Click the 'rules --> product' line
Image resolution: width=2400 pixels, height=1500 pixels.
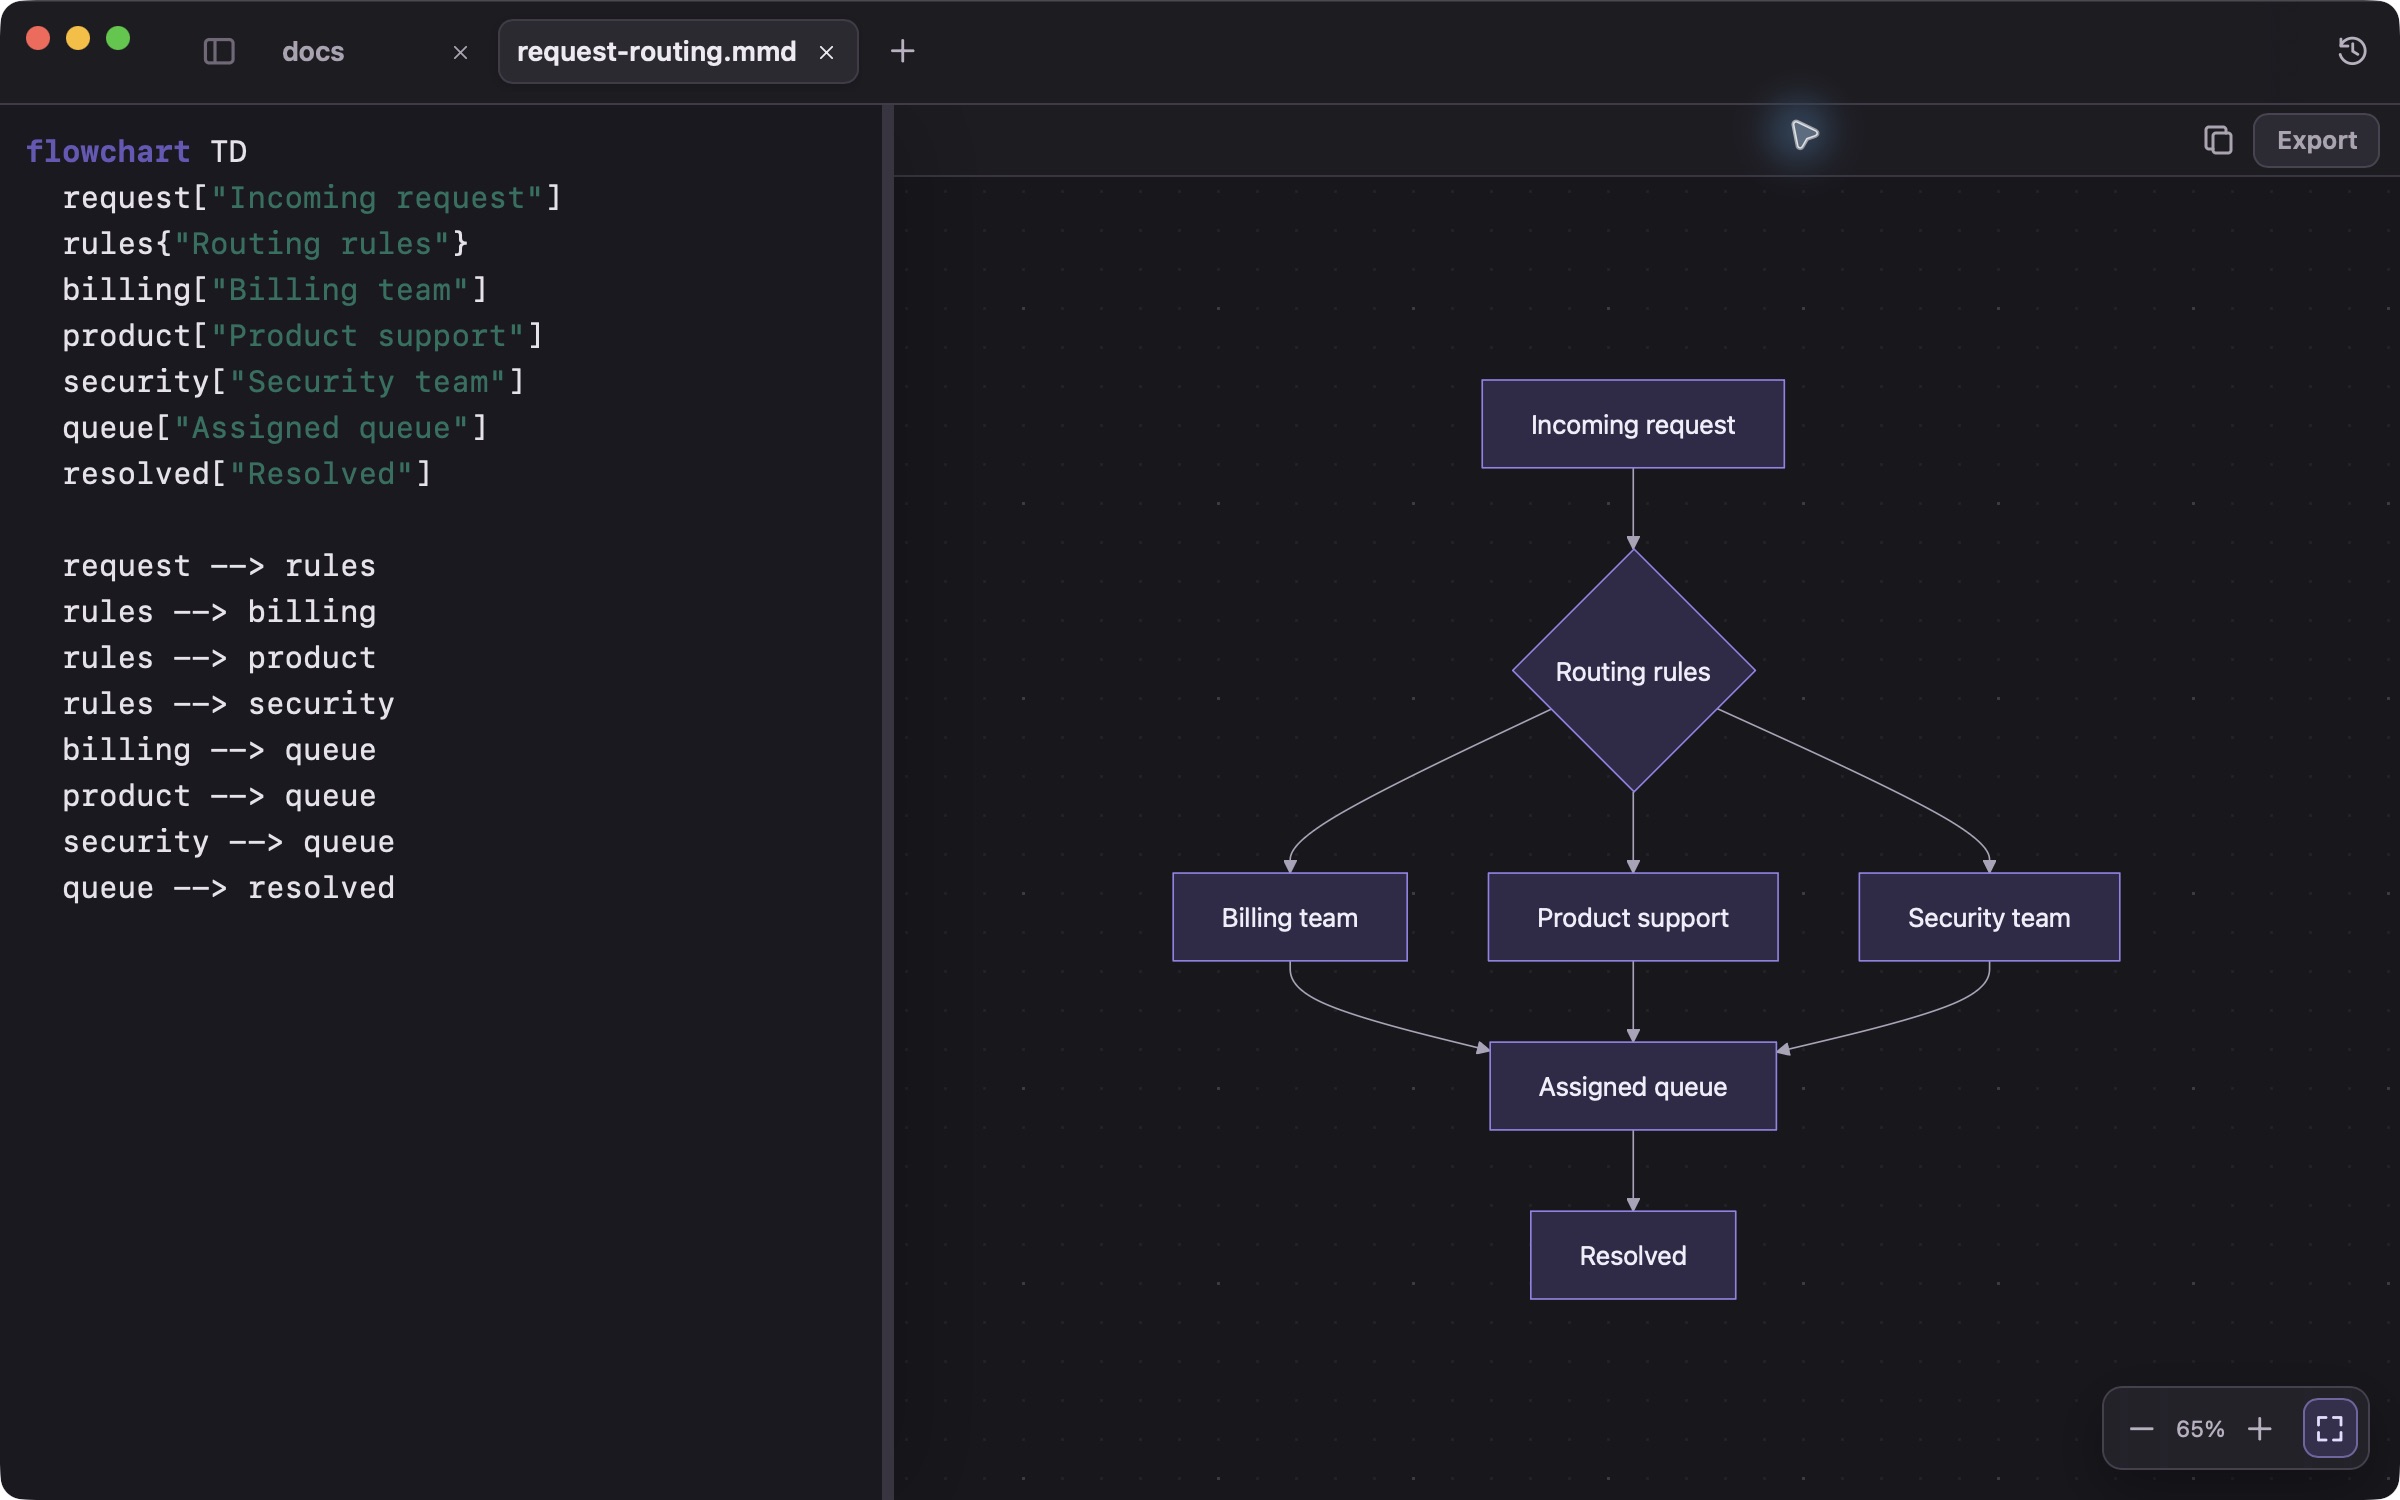click(219, 657)
